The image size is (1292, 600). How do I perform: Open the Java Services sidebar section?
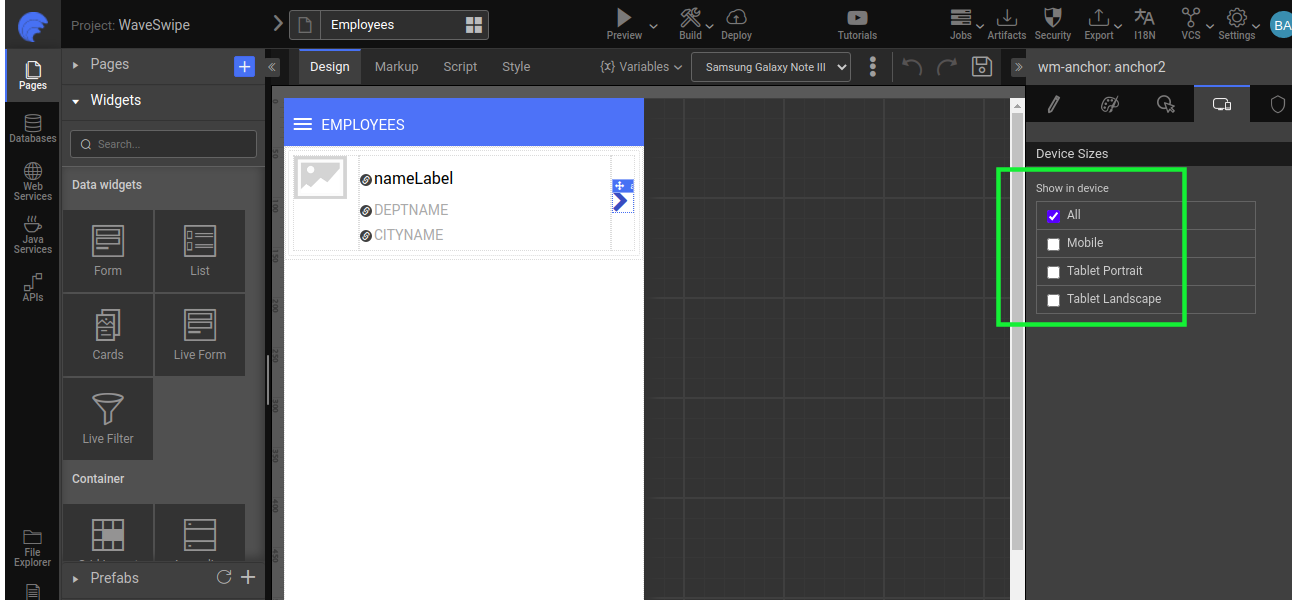click(32, 236)
